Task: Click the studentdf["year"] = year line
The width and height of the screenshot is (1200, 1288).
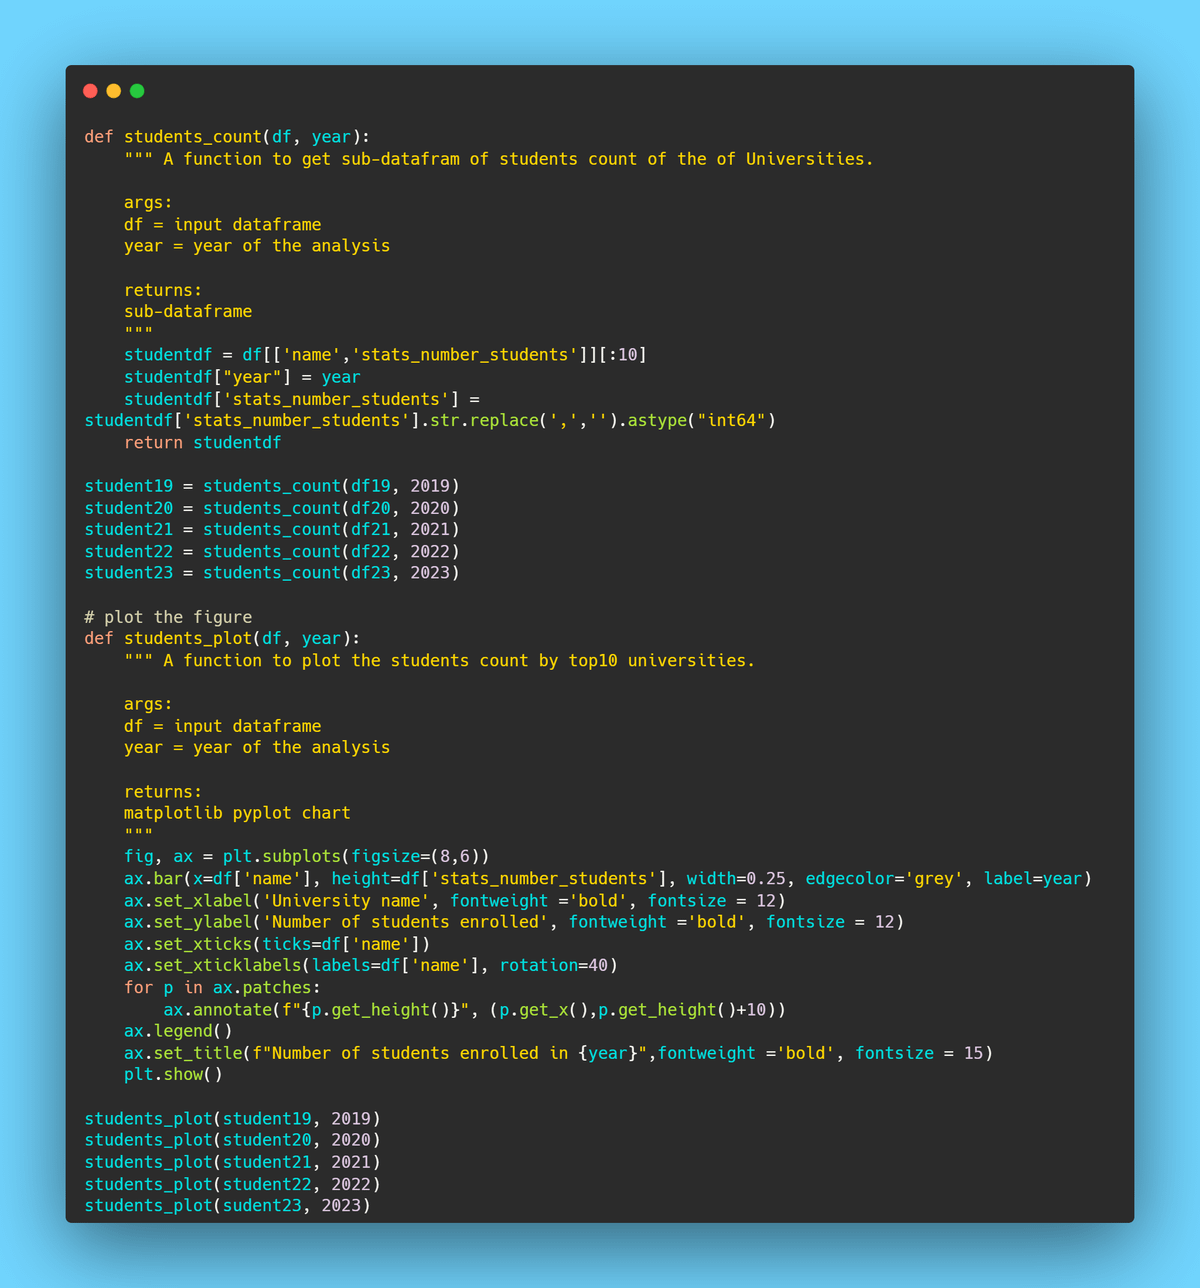Action: 242,377
